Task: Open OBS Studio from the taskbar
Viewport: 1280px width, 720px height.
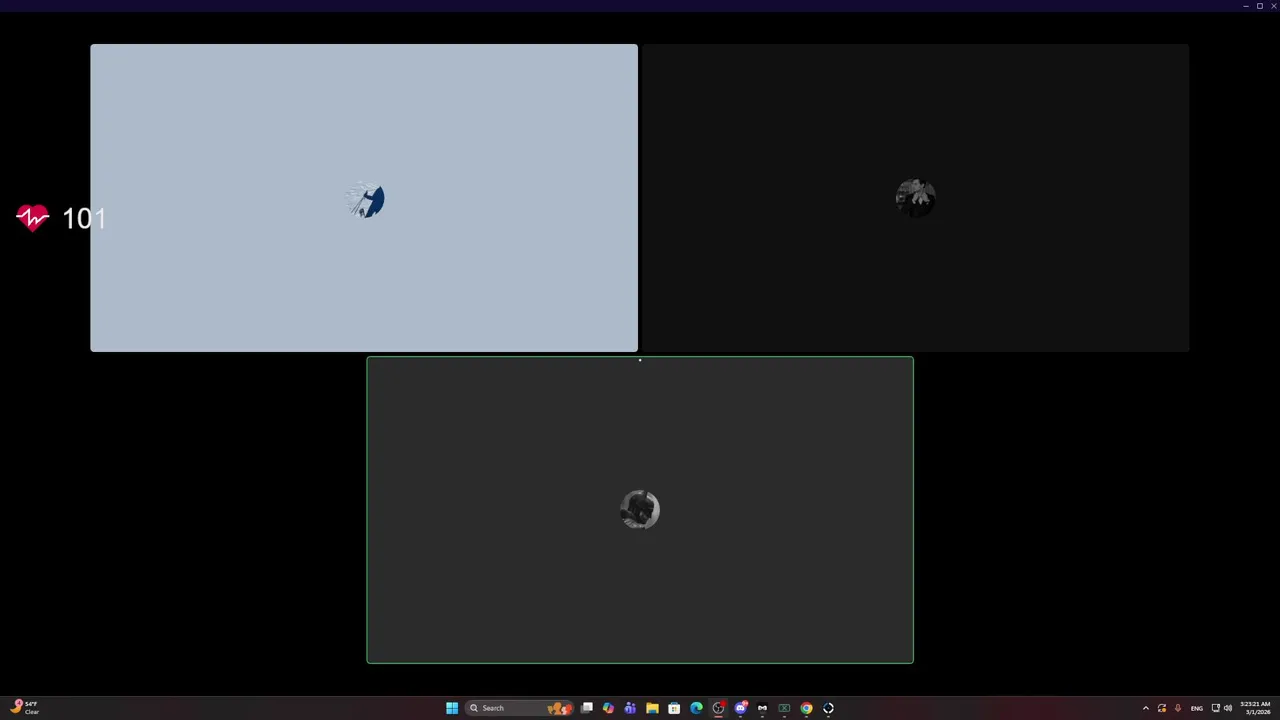Action: (718, 708)
